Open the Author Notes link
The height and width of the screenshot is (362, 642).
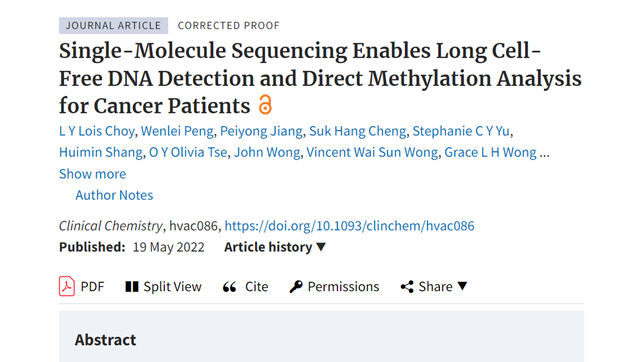pos(114,195)
